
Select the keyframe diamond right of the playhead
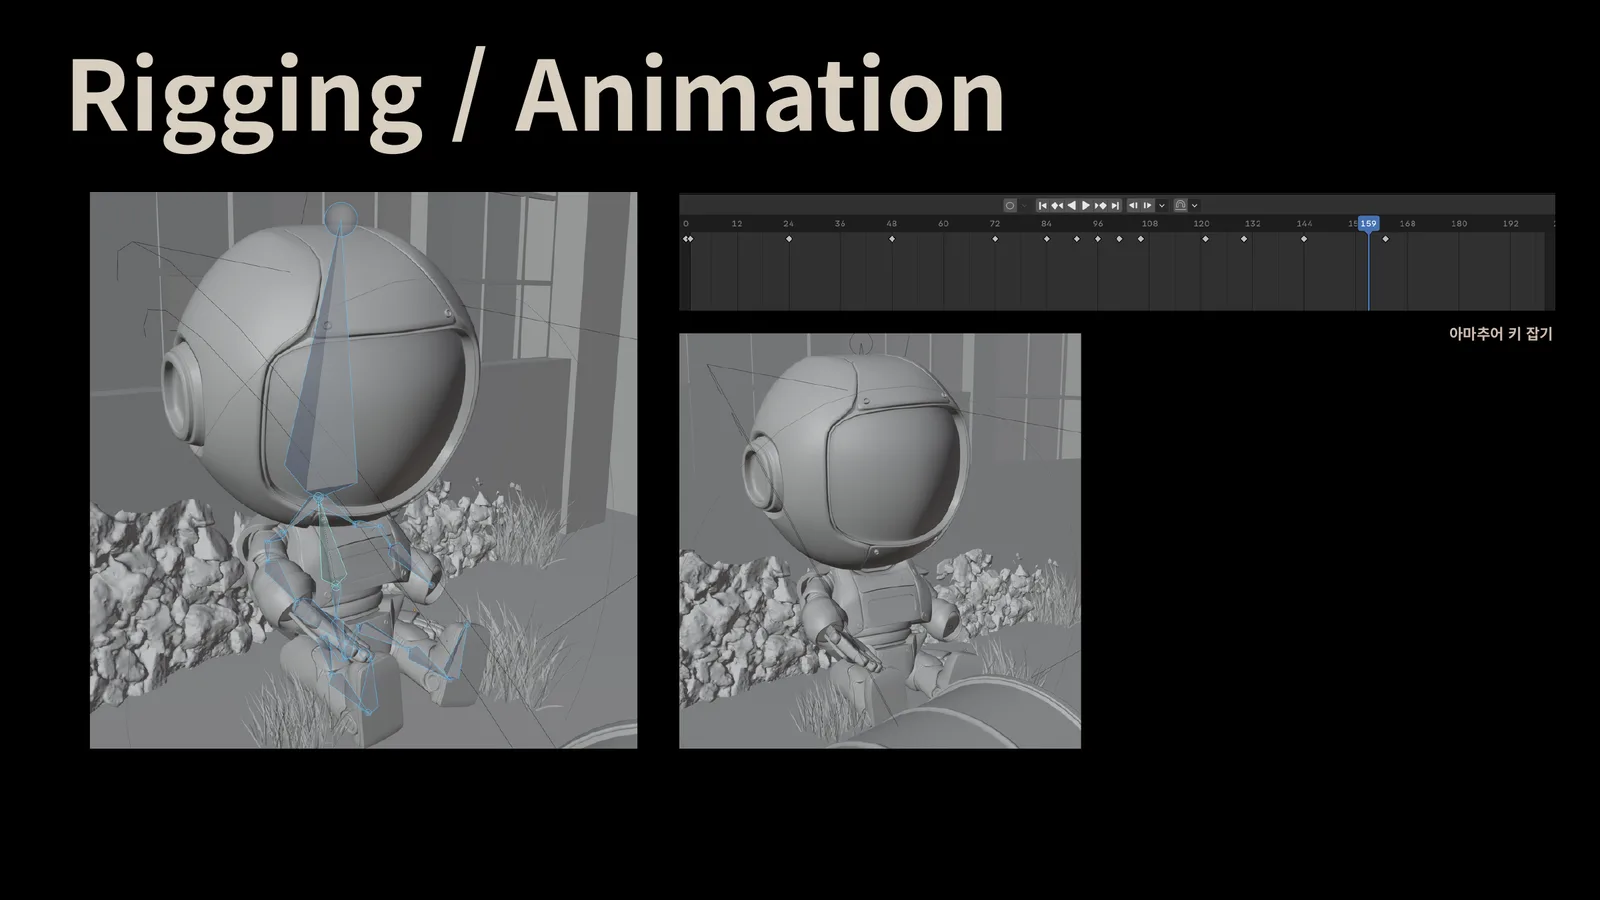click(1385, 239)
